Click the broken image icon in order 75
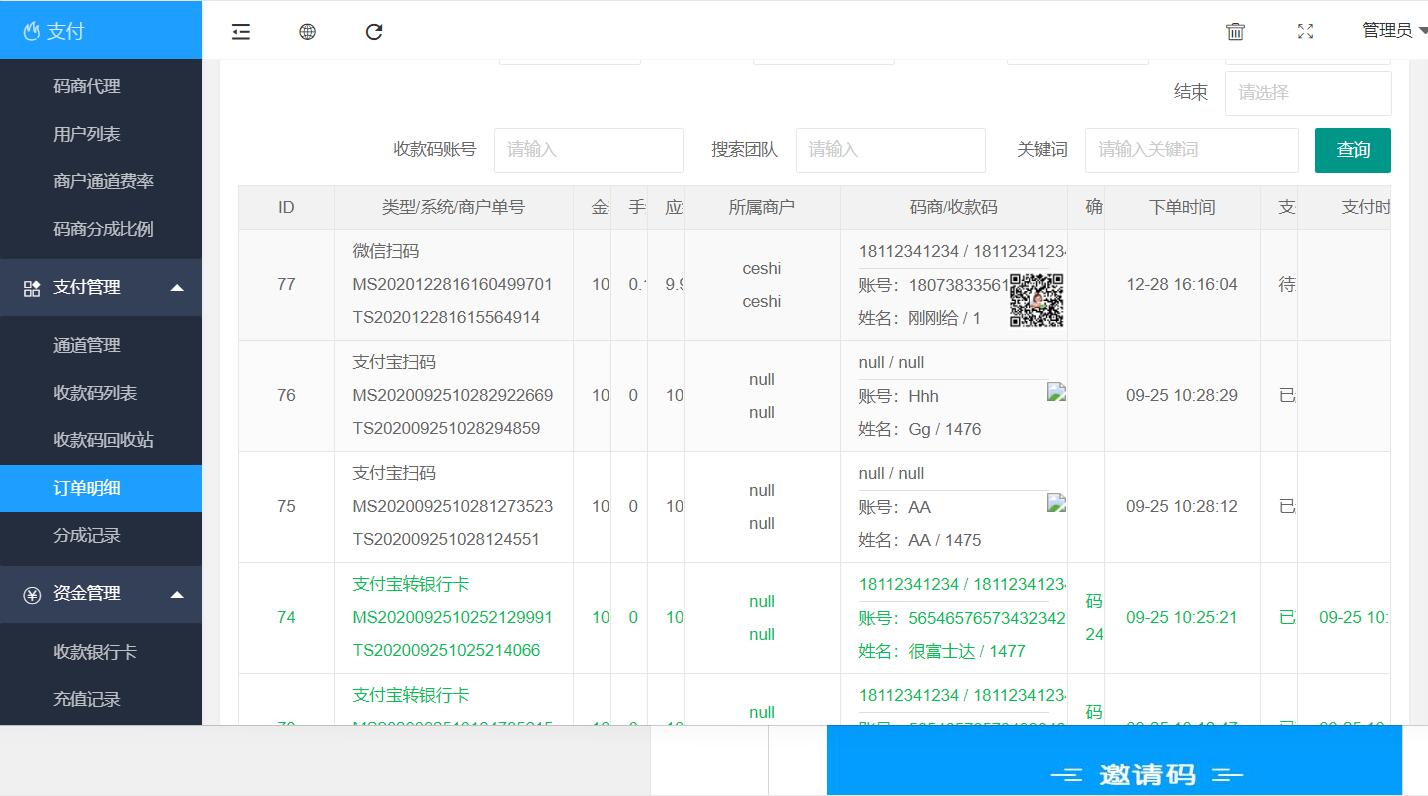 (x=1056, y=503)
